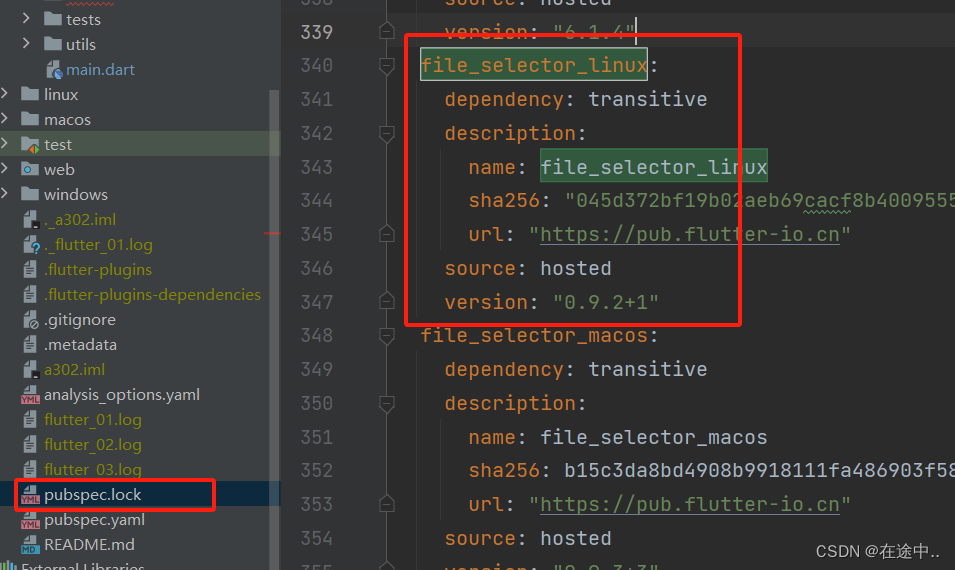Select .flutter-plugins-dependencies file name

[152, 294]
